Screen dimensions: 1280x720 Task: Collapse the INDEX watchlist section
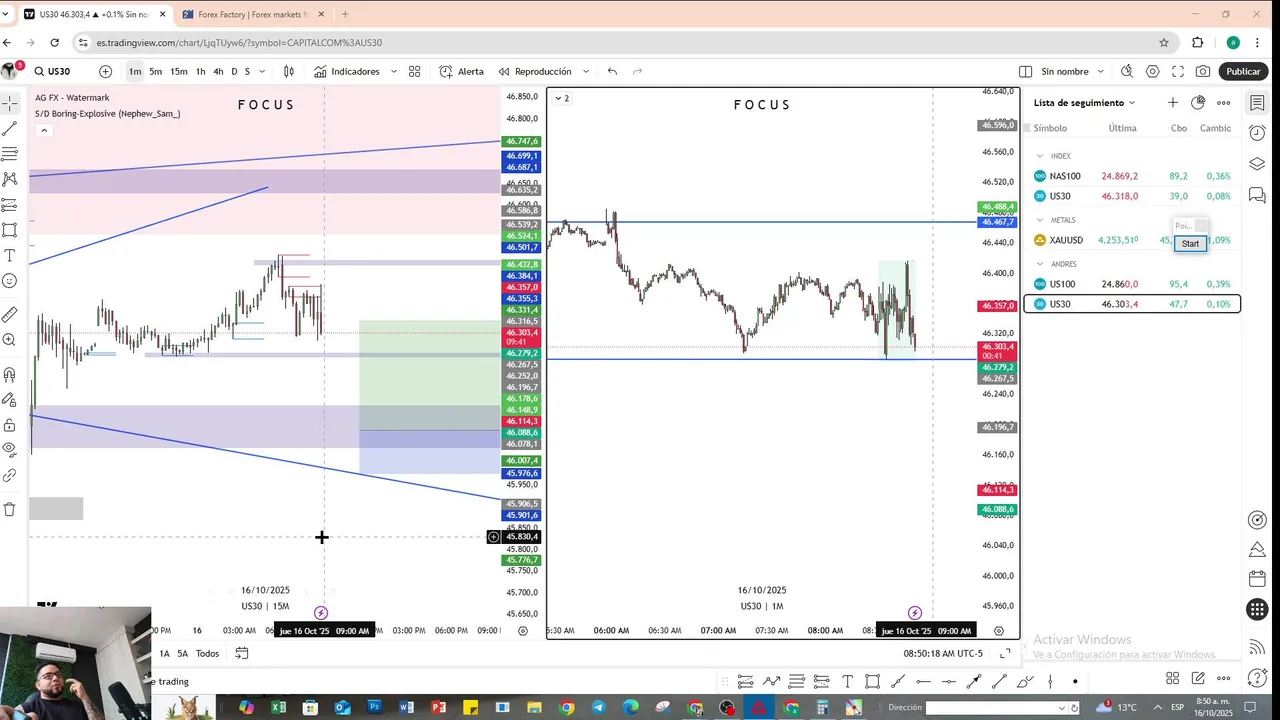1040,156
